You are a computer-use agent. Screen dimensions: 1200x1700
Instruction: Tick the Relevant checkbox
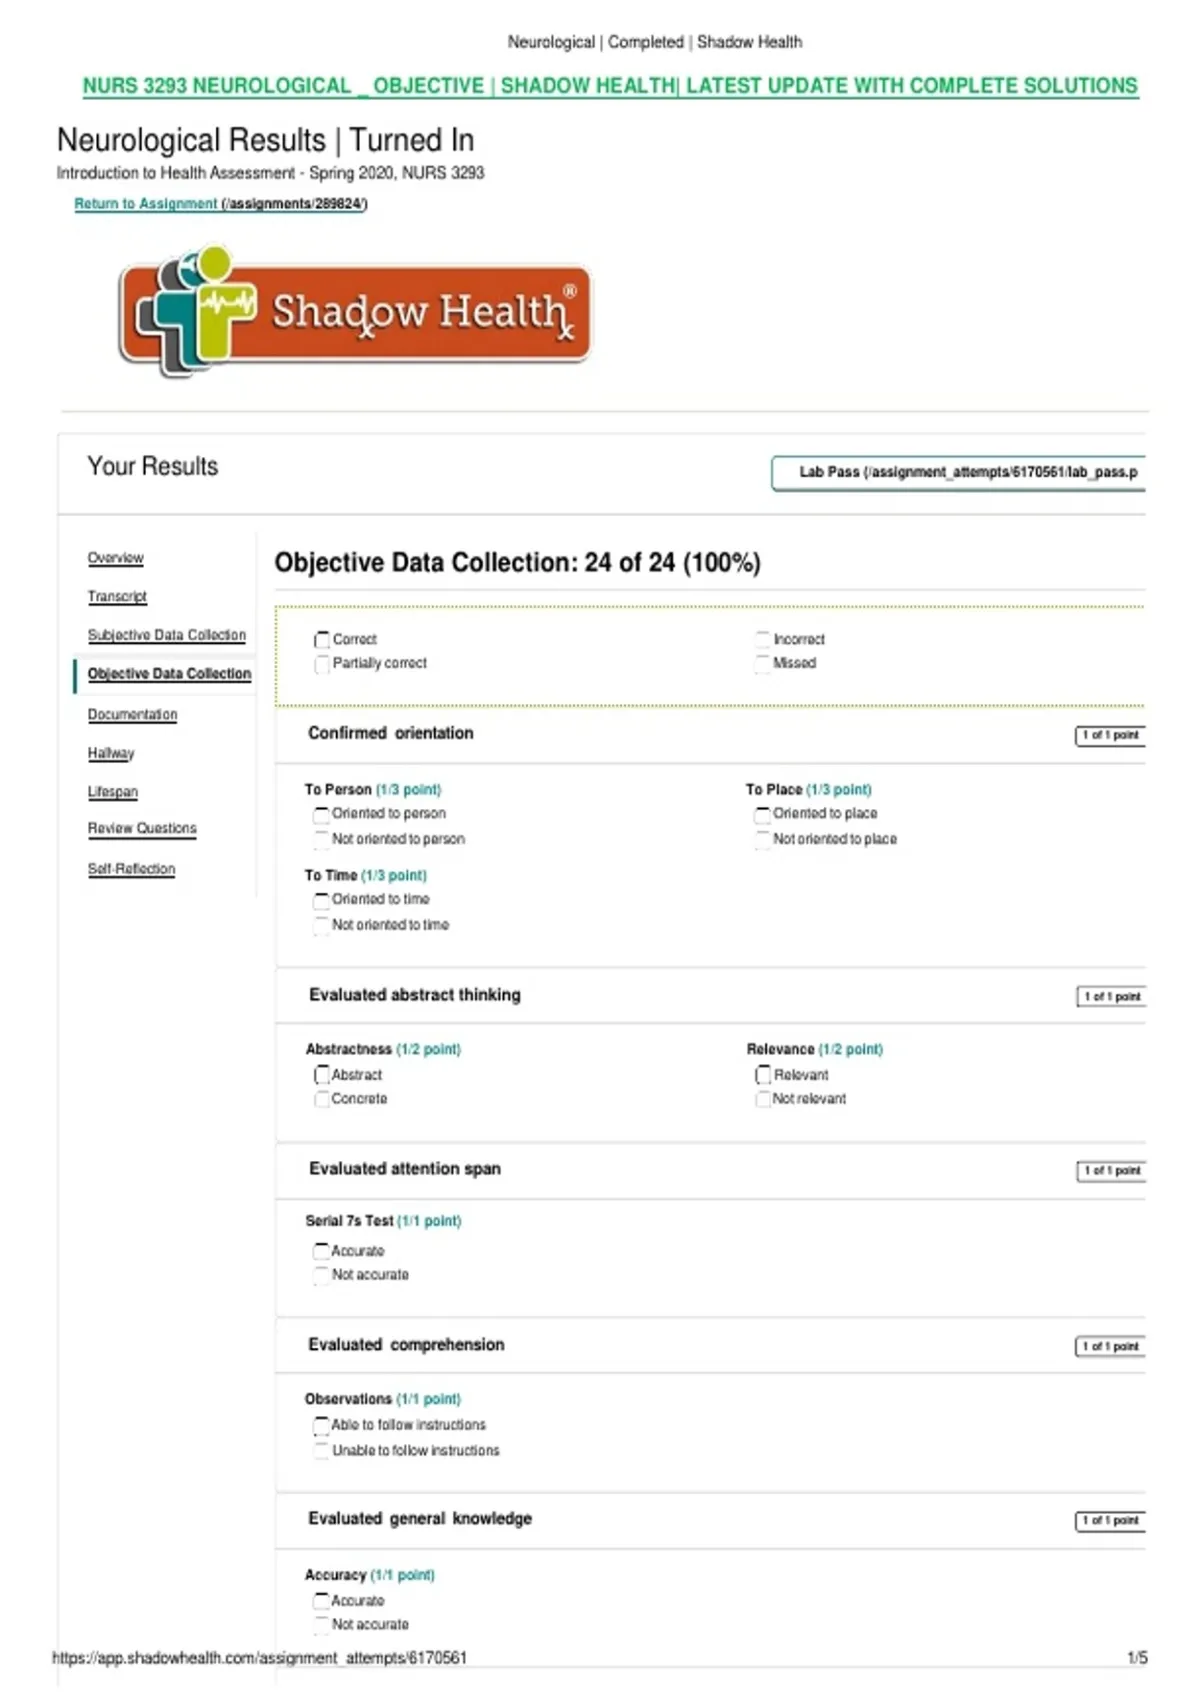click(762, 1075)
